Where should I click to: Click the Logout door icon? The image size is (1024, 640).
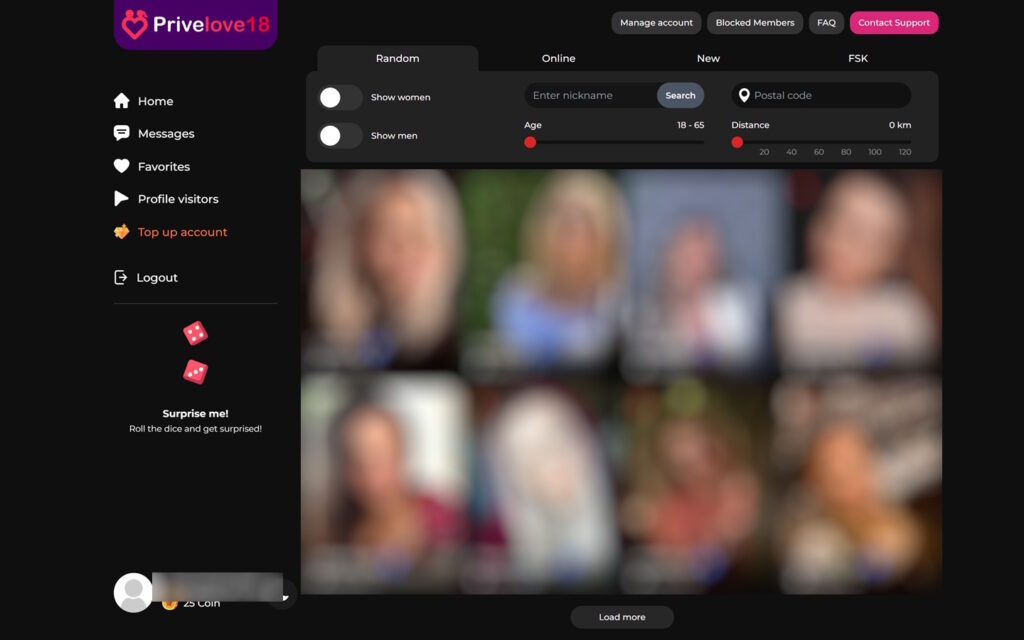tap(121, 277)
